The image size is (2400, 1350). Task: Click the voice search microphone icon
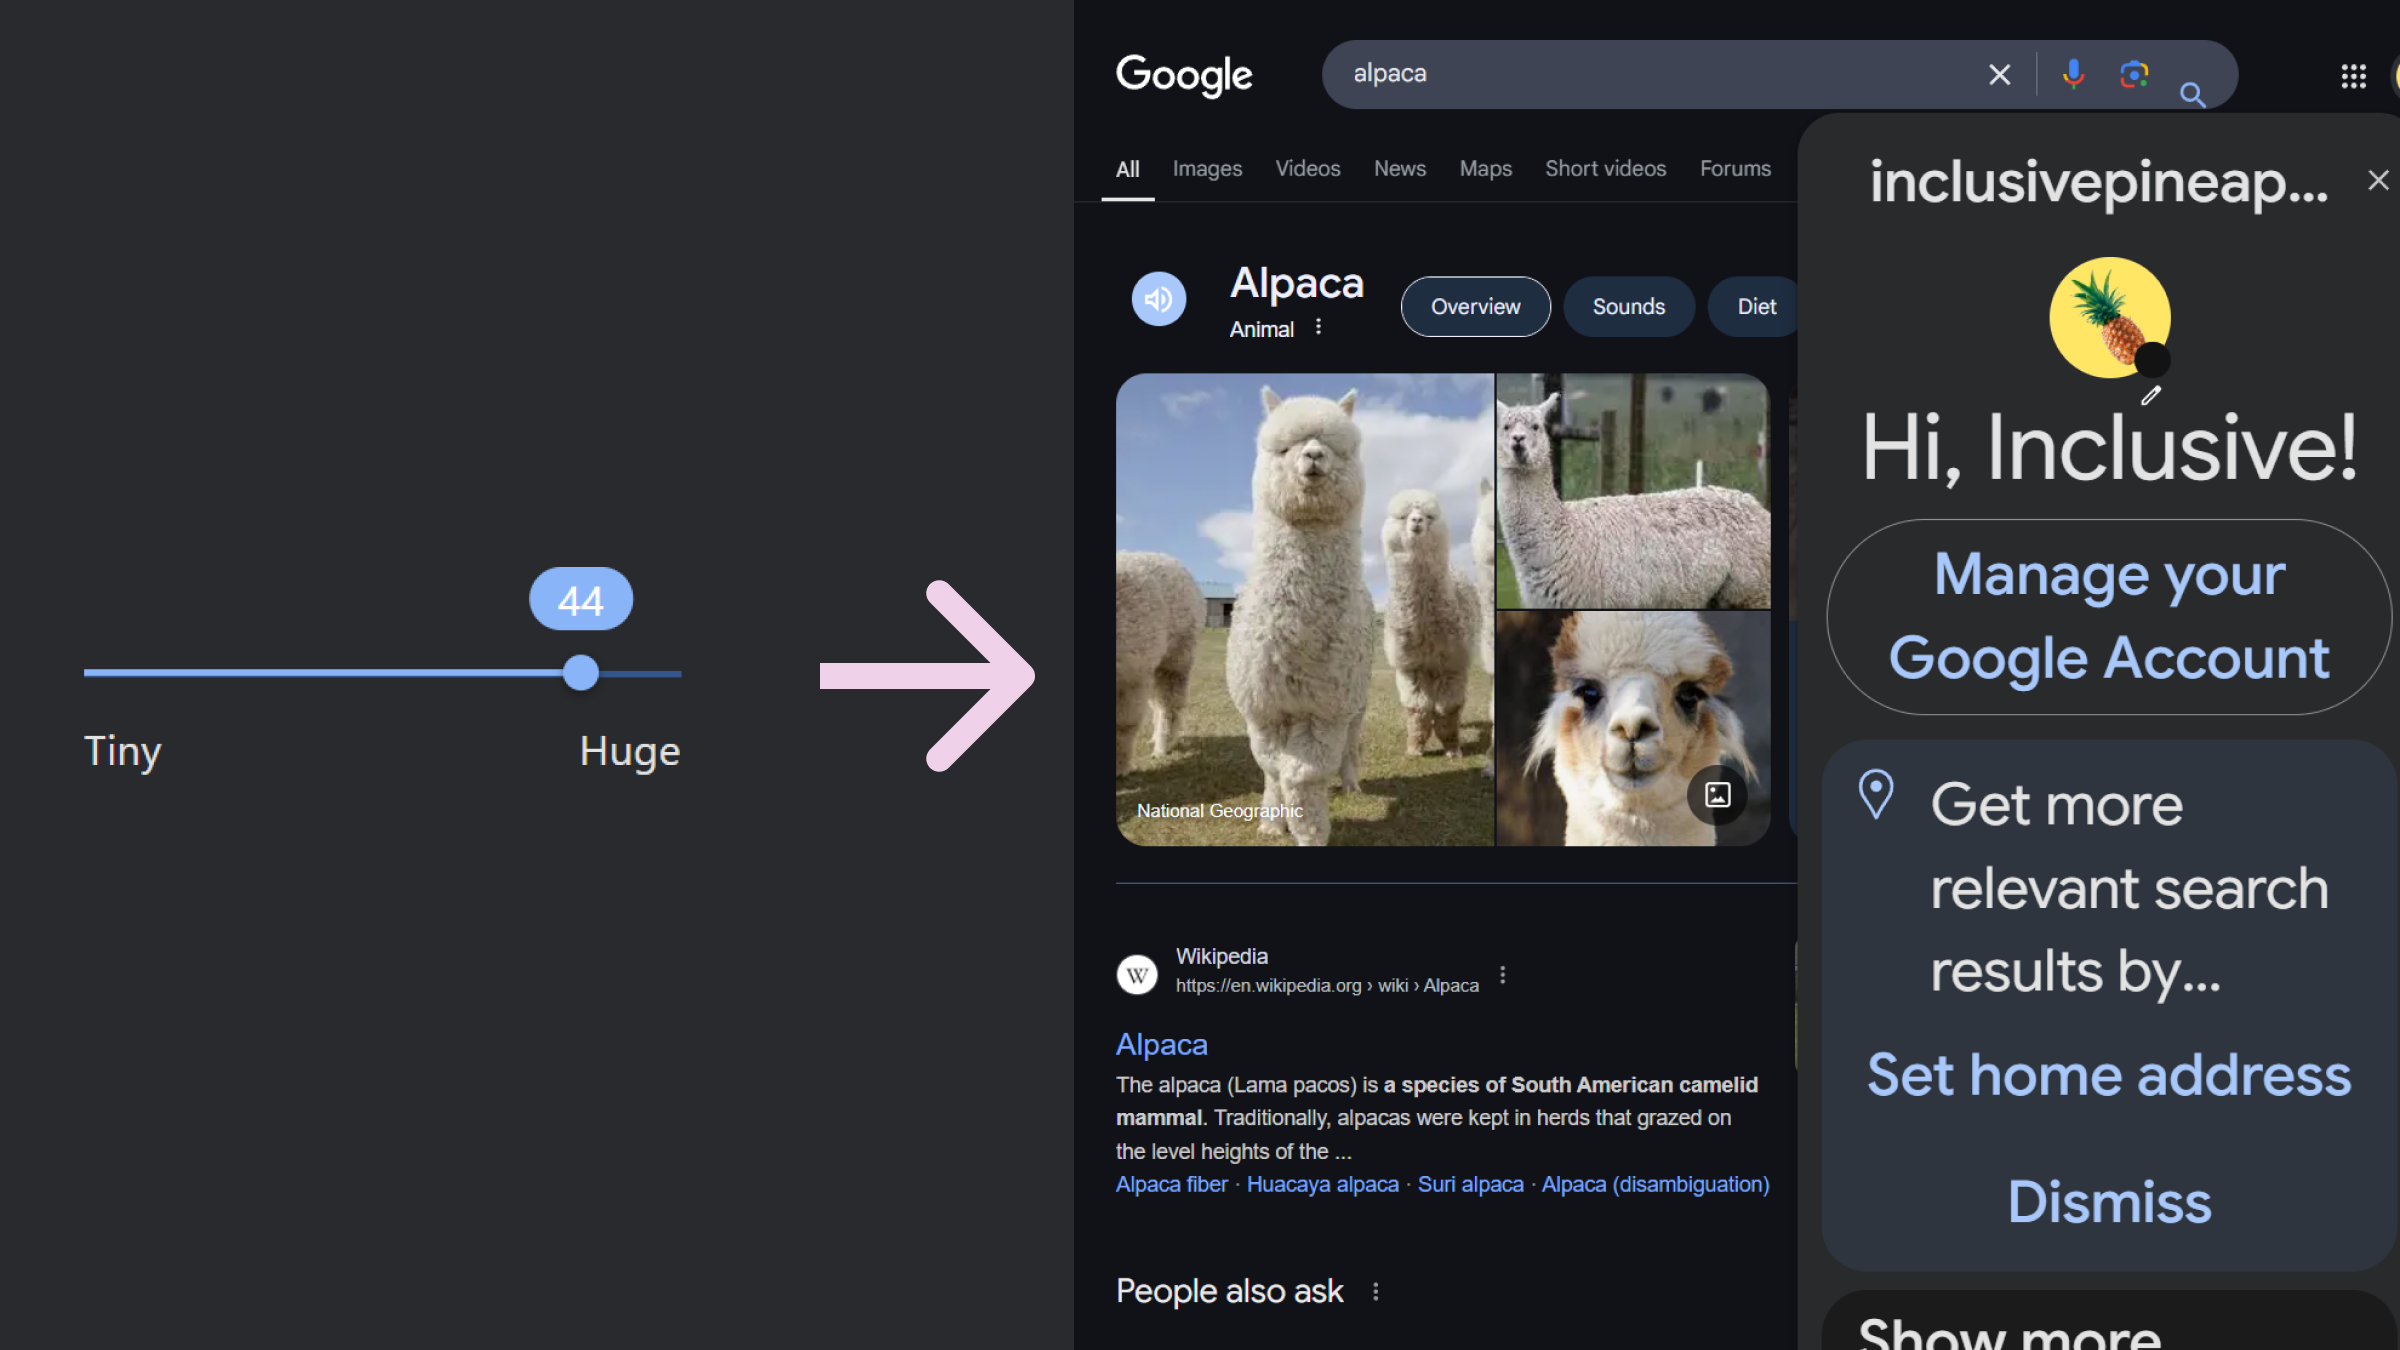[2073, 74]
